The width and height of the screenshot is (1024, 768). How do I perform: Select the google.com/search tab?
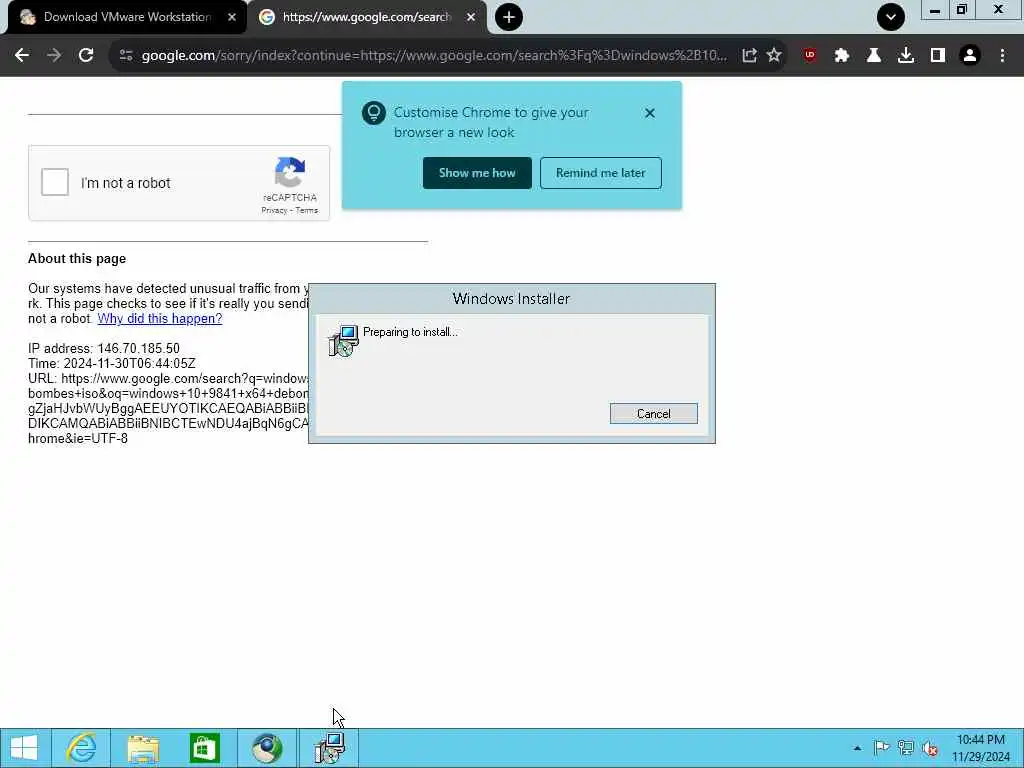[x=366, y=17]
